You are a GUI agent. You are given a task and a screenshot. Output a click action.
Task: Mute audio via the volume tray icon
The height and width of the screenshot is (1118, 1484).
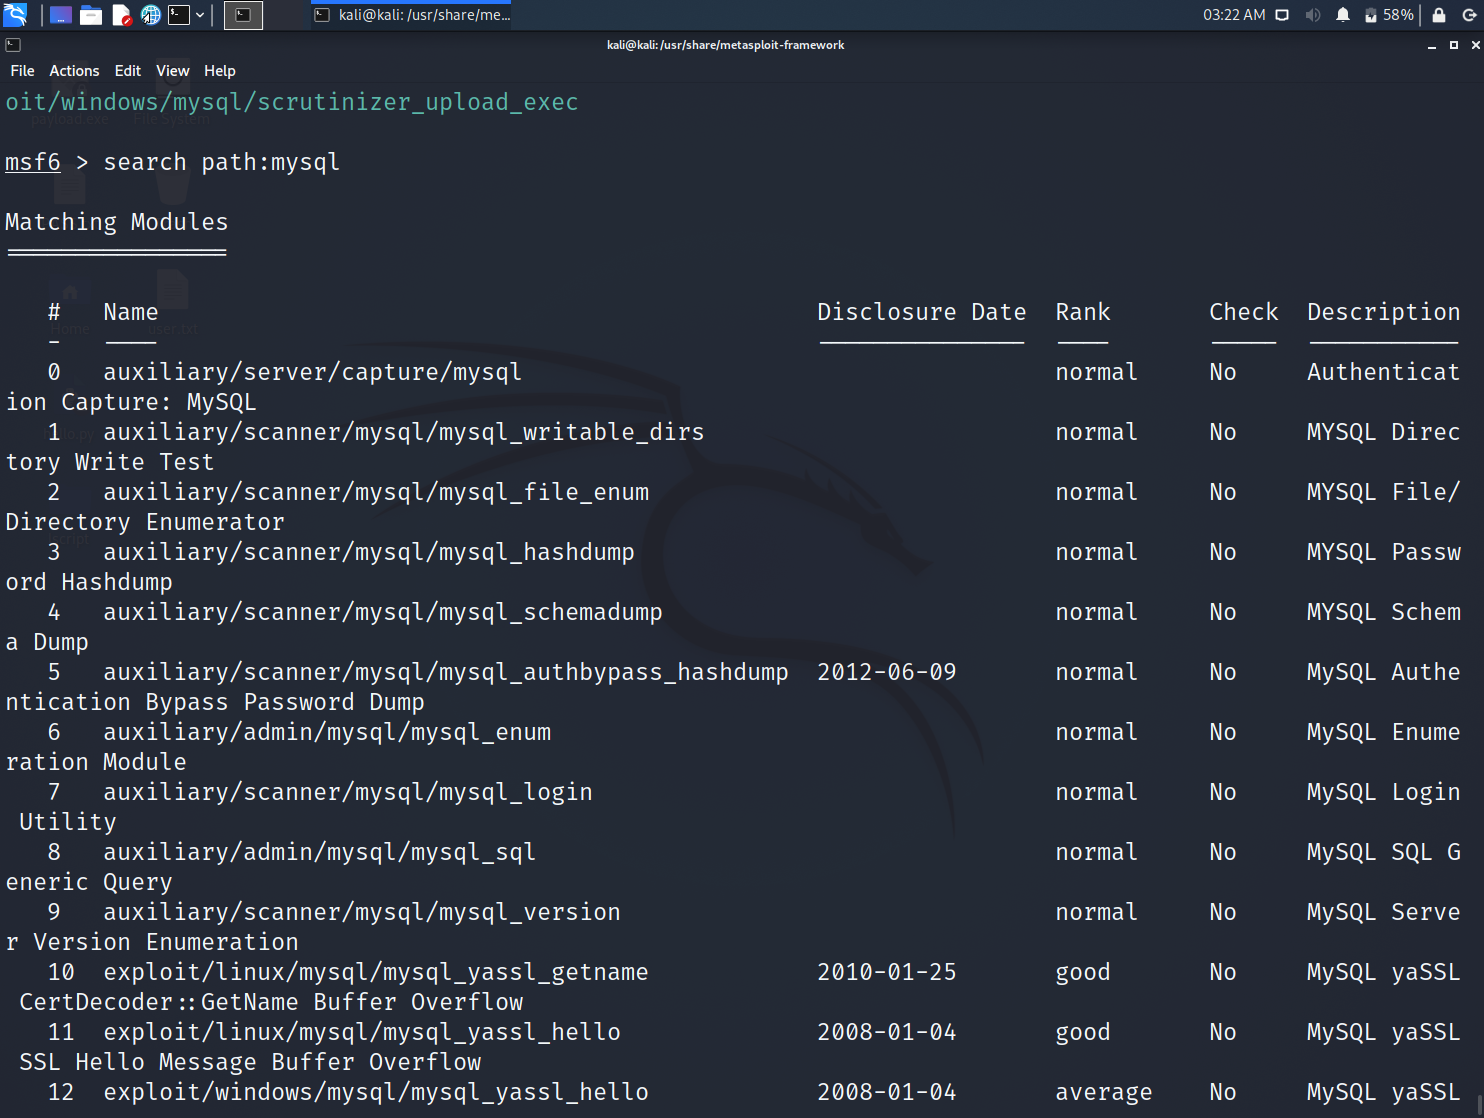[x=1313, y=15]
